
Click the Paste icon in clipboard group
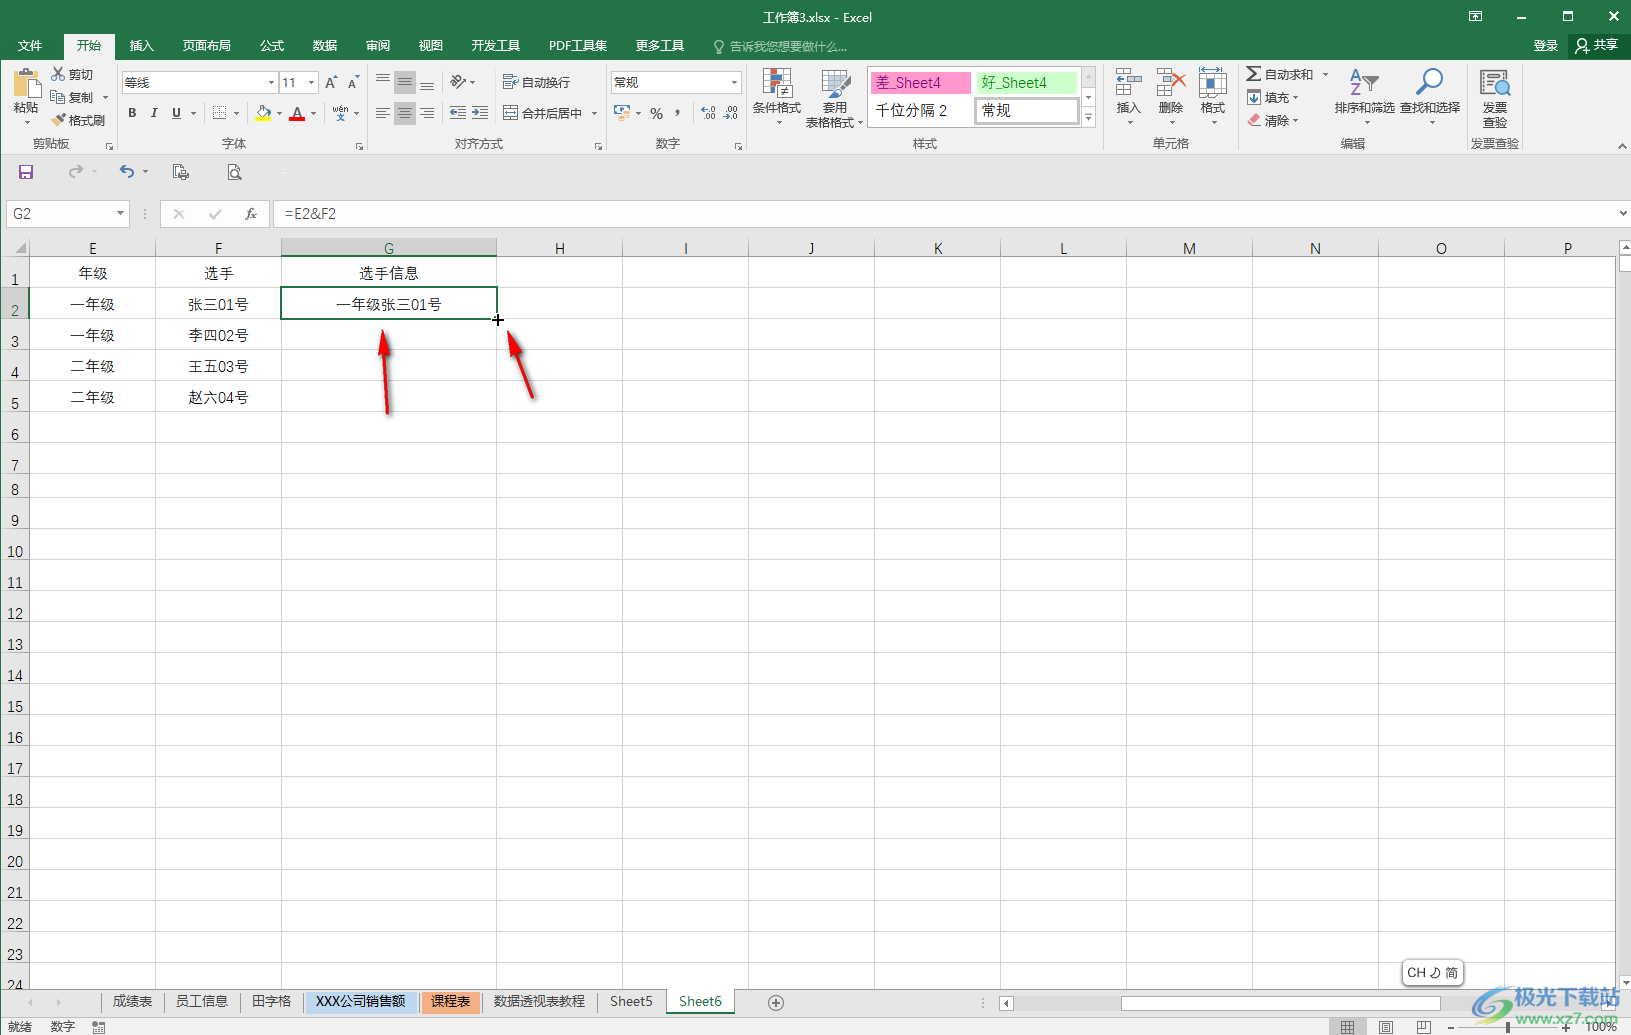26,84
